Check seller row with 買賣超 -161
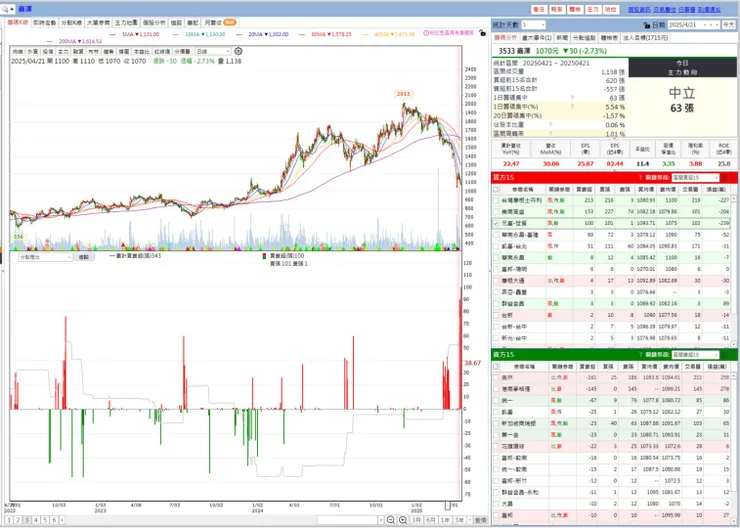This screenshot has width=740, height=528. [x=496, y=377]
